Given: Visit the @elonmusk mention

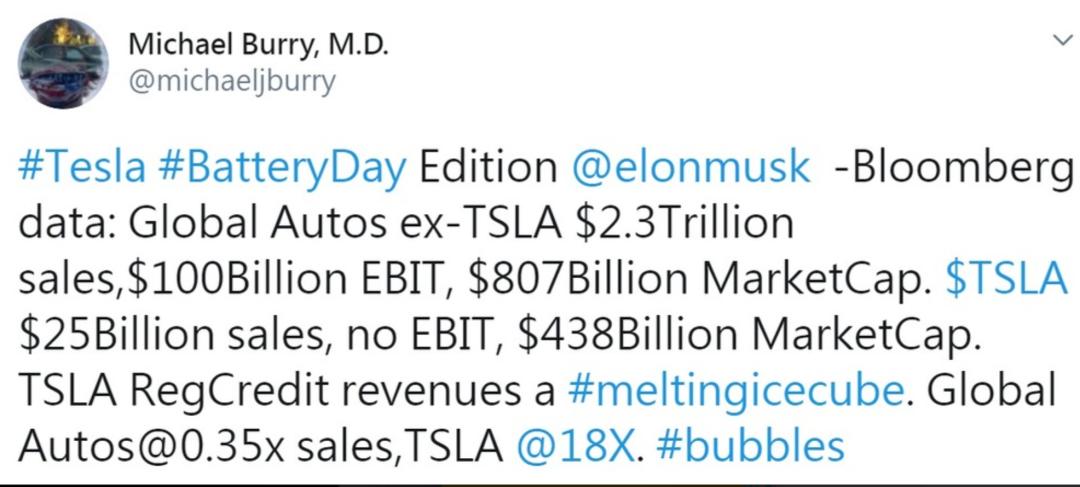Looking at the screenshot, I should (x=690, y=168).
